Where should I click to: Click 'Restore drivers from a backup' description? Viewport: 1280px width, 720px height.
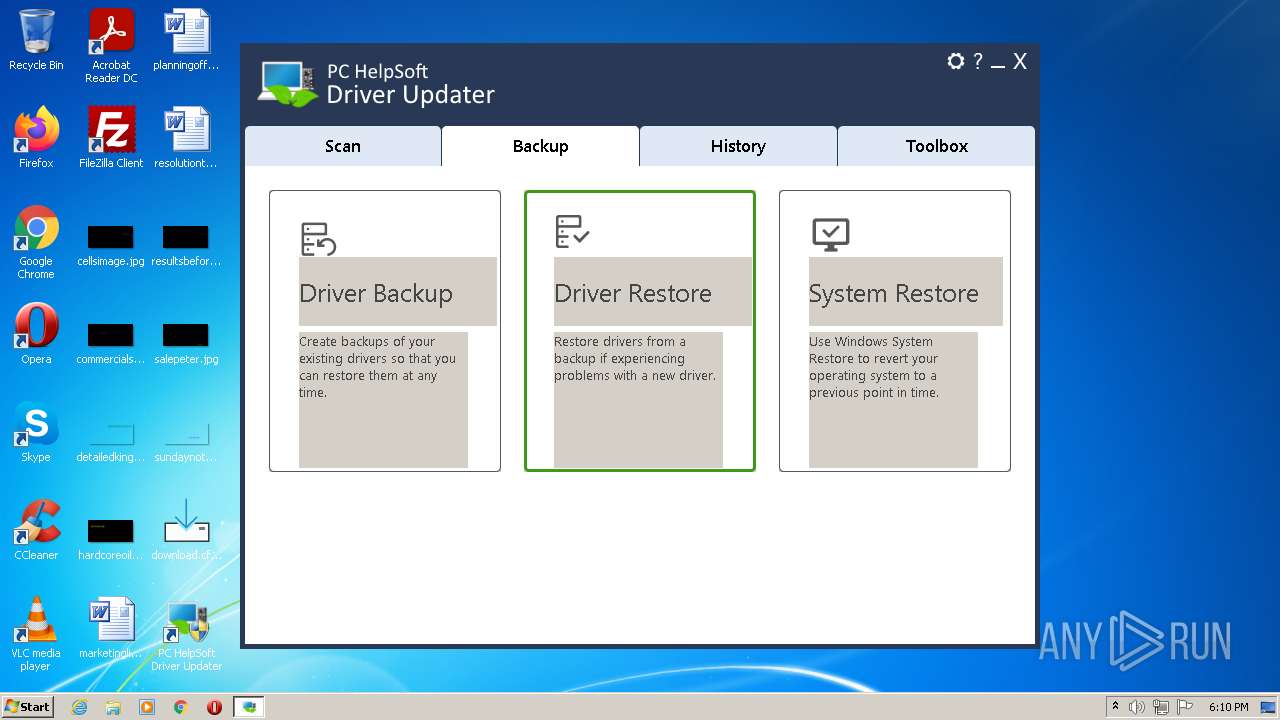(635, 359)
